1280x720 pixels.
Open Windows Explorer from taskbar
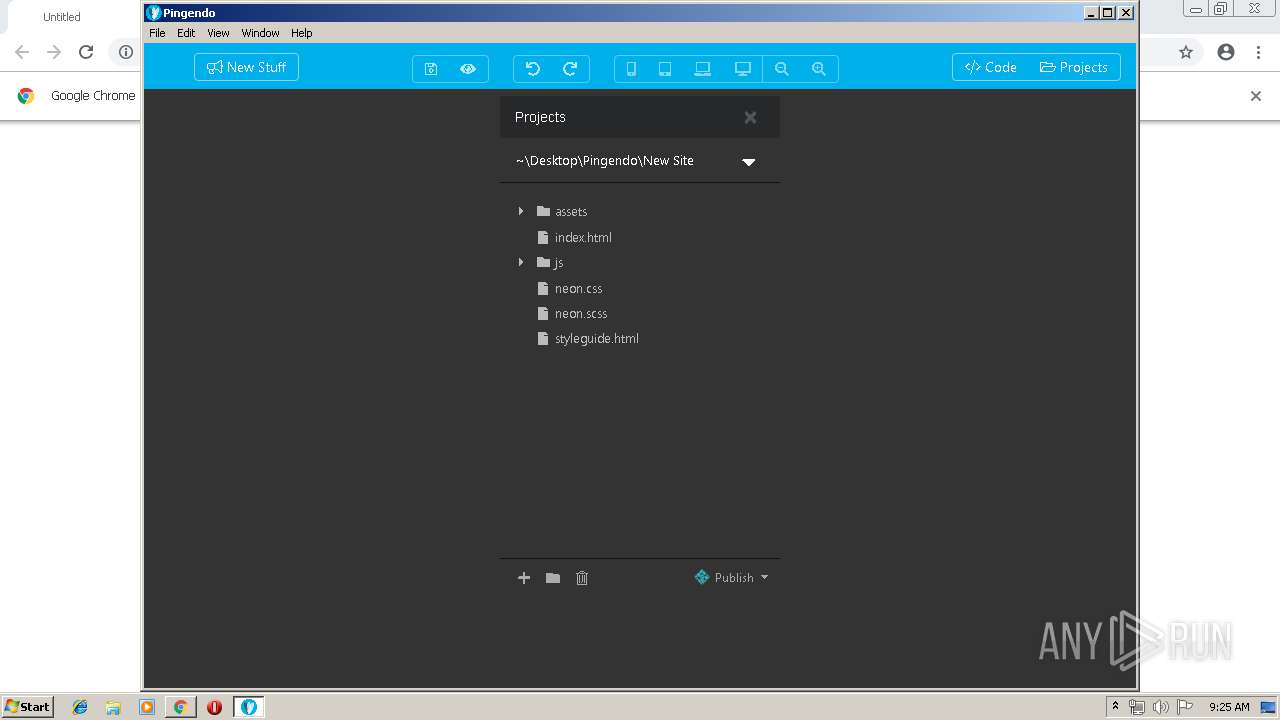pyautogui.click(x=113, y=707)
